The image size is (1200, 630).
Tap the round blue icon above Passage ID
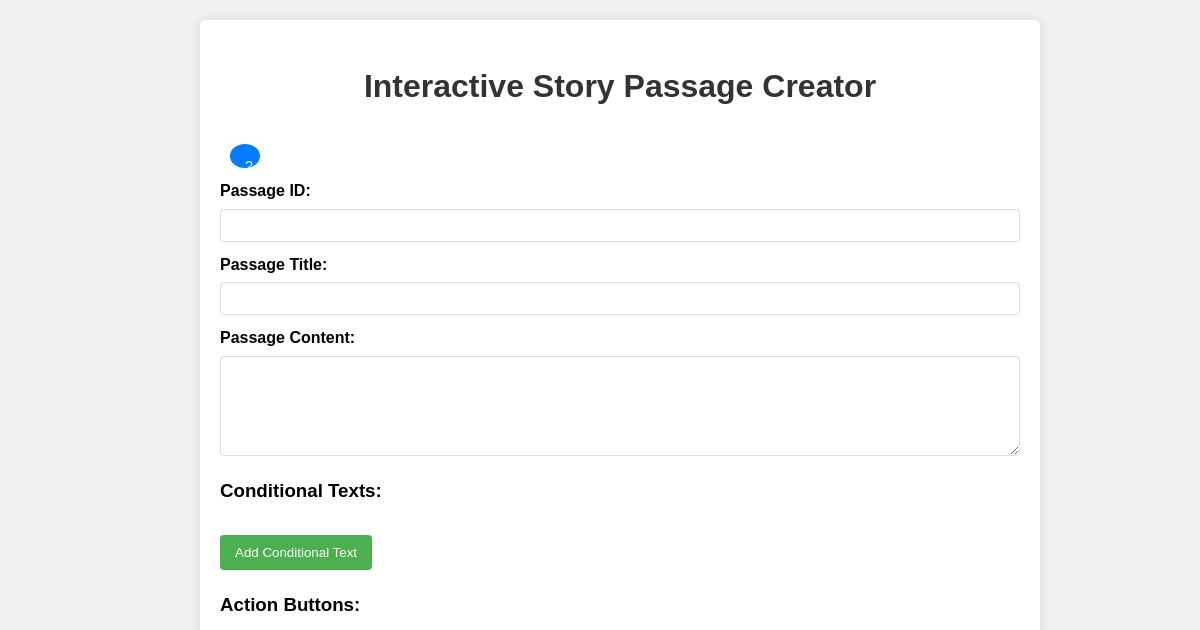[x=245, y=157]
